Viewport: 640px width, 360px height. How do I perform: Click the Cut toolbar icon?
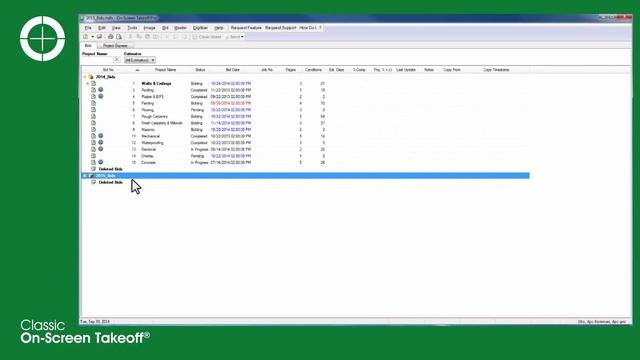click(x=131, y=37)
